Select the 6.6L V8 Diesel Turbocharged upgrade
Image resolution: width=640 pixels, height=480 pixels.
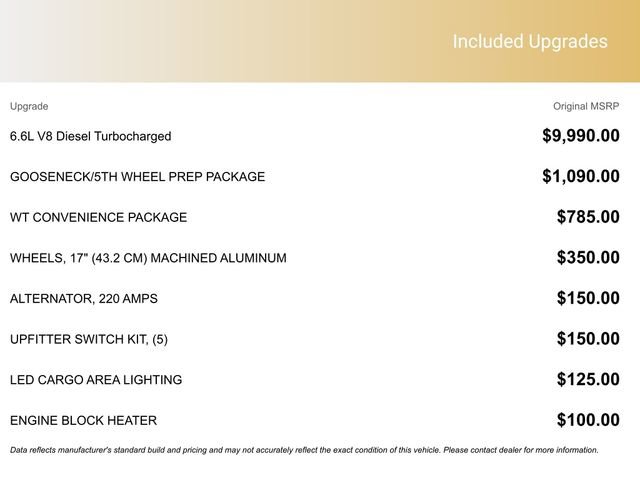coord(90,136)
